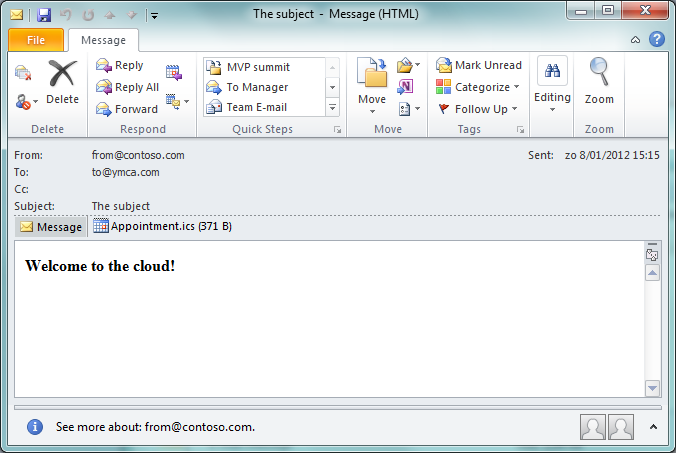Click the Save icon in the title bar

43,15
